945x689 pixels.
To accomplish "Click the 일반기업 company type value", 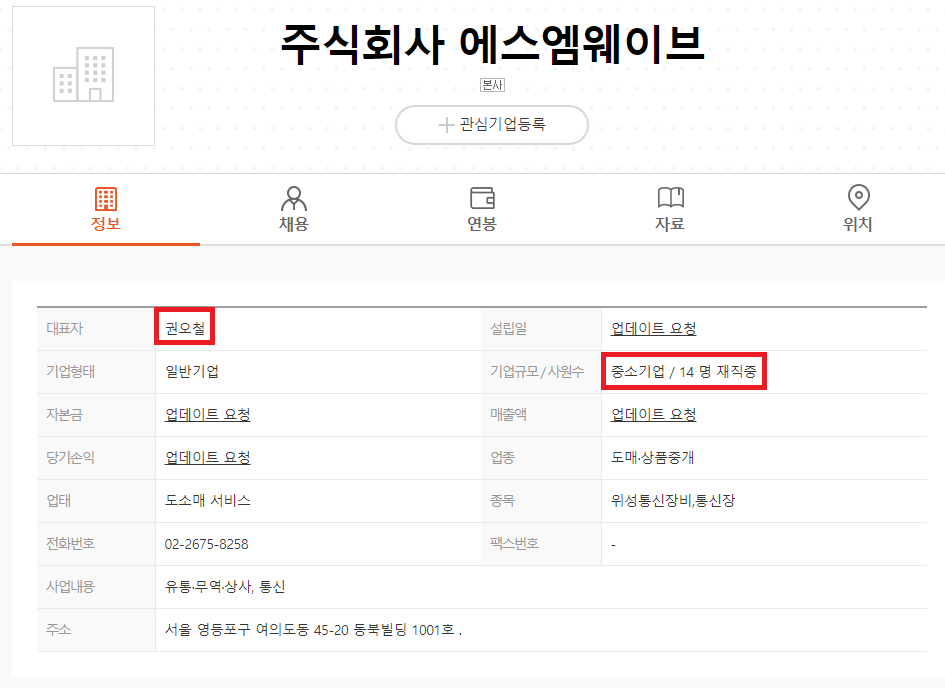I will click(192, 371).
